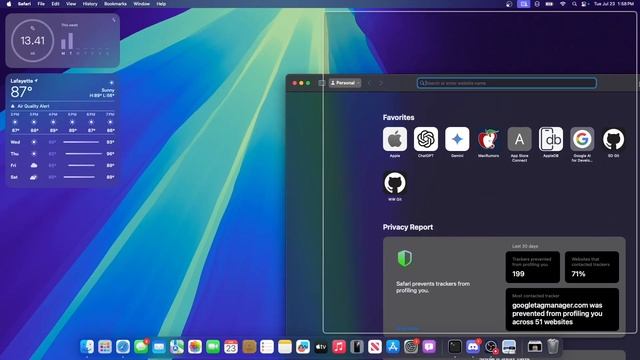
Task: Open the MacRumors favorite
Action: (x=488, y=139)
